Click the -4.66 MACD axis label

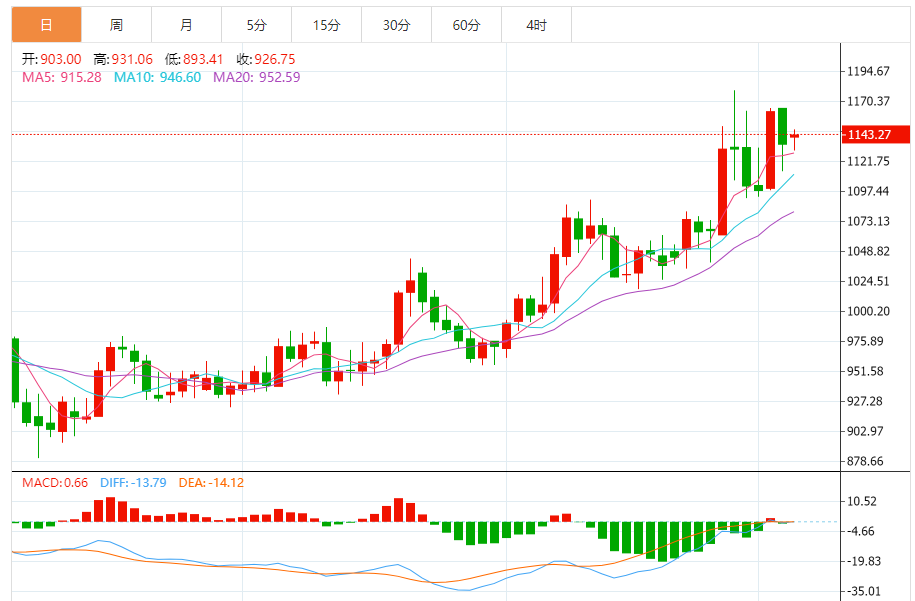coord(861,532)
